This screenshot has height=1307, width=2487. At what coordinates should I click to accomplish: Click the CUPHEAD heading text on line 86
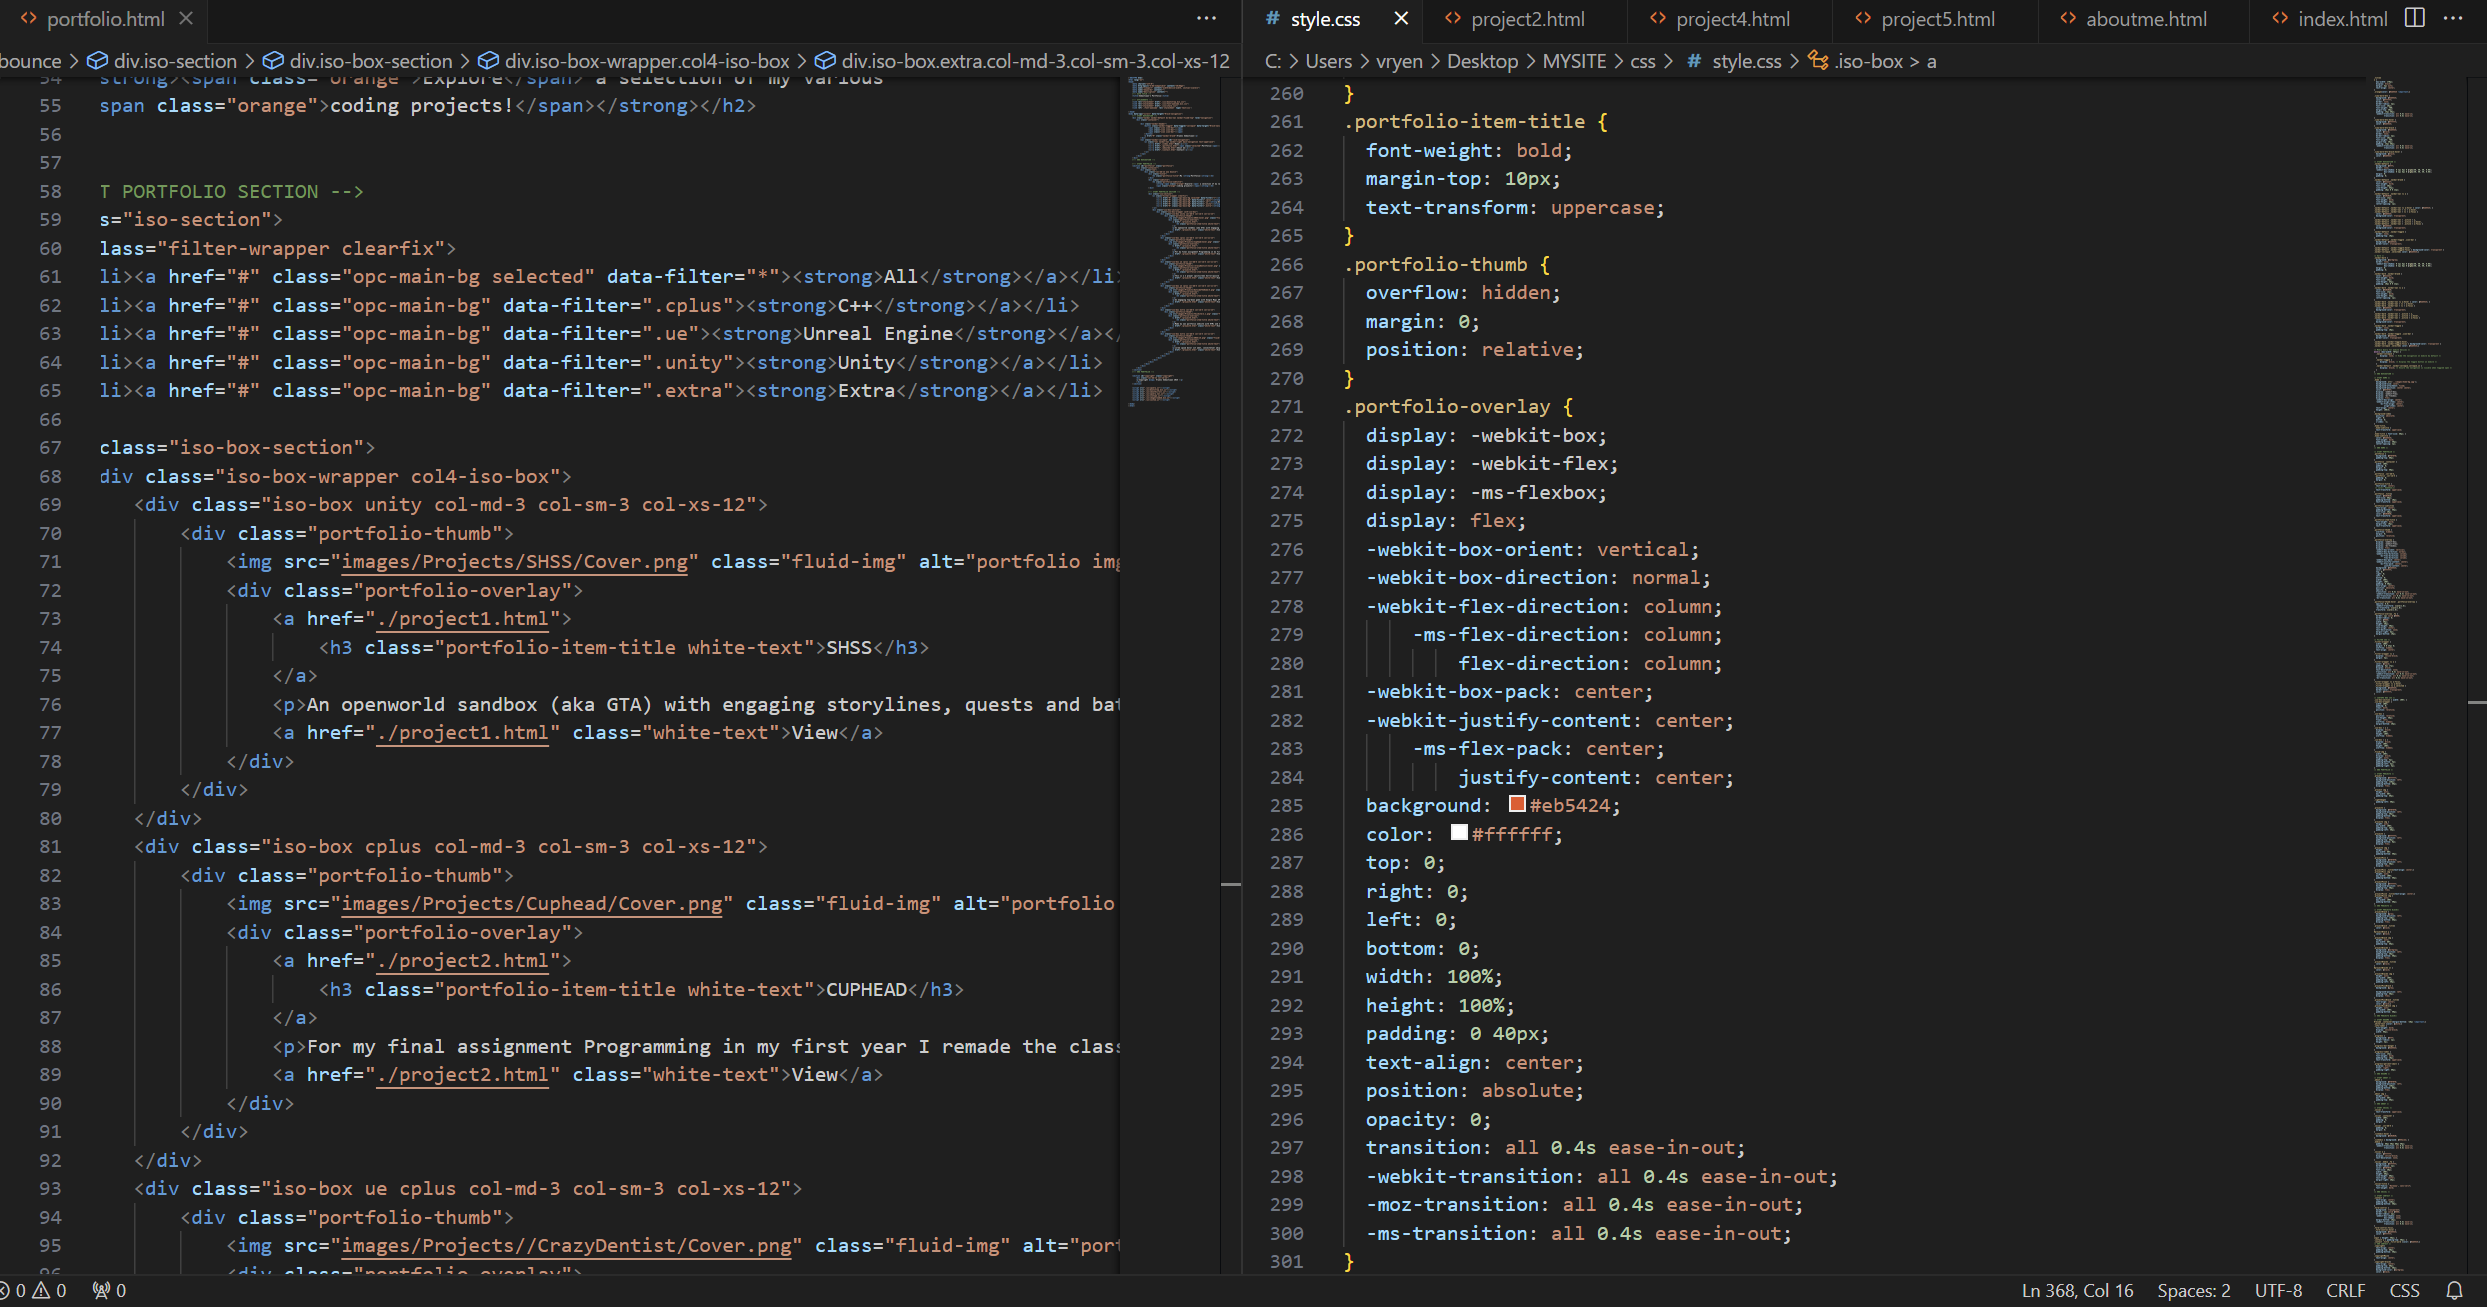(866, 990)
